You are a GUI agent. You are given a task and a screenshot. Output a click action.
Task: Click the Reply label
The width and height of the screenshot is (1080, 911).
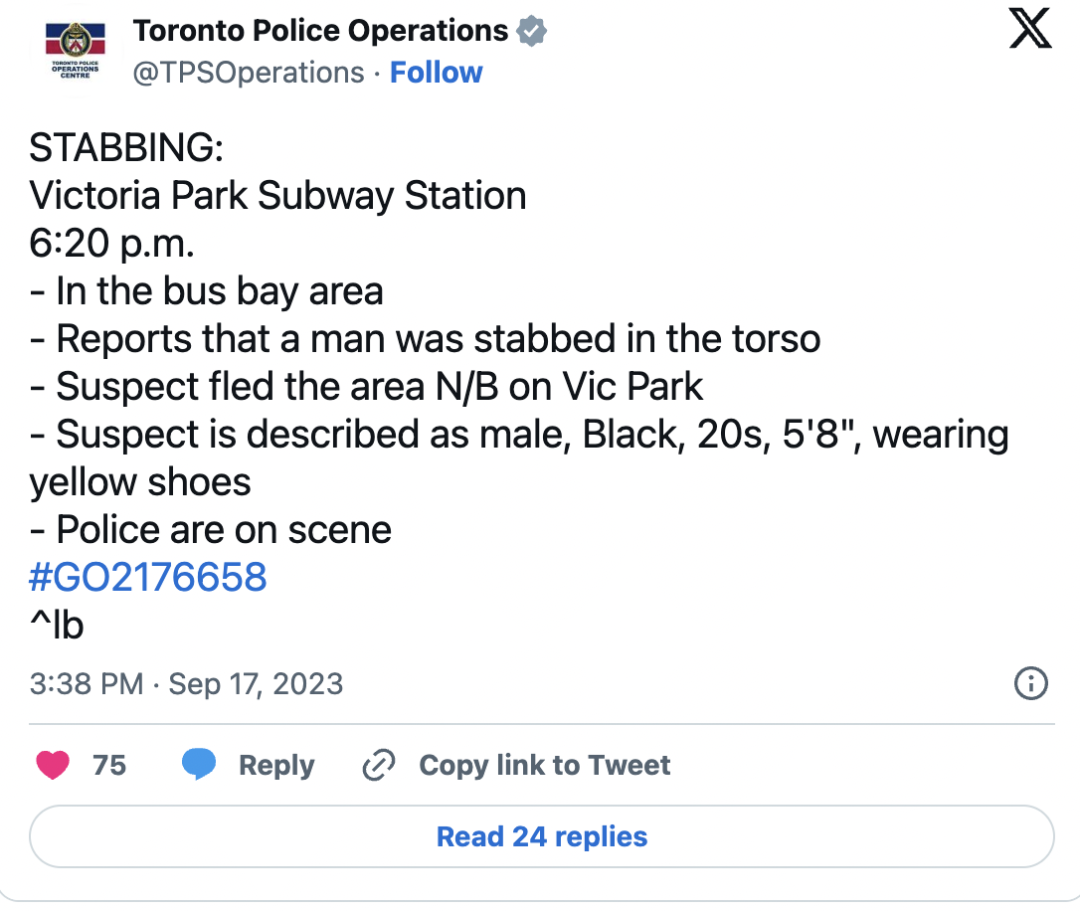tap(276, 766)
